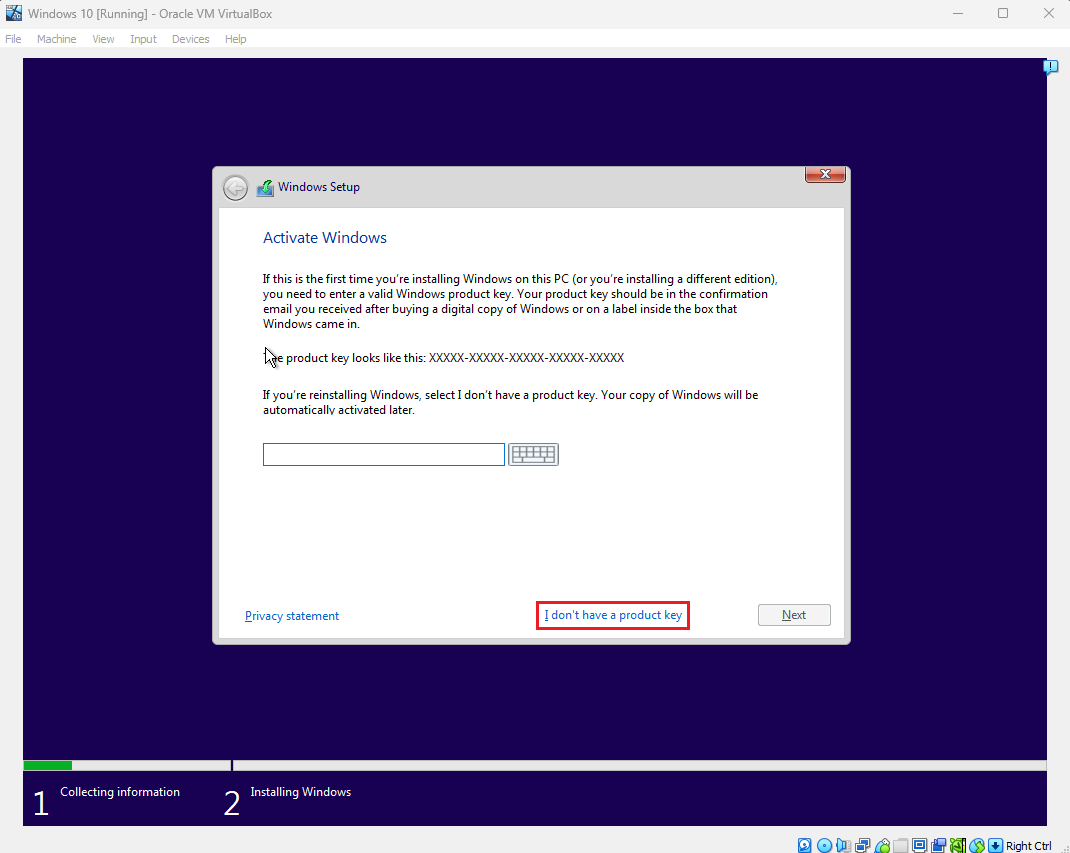This screenshot has width=1070, height=853.
Task: Open the File menu
Action: [x=13, y=39]
